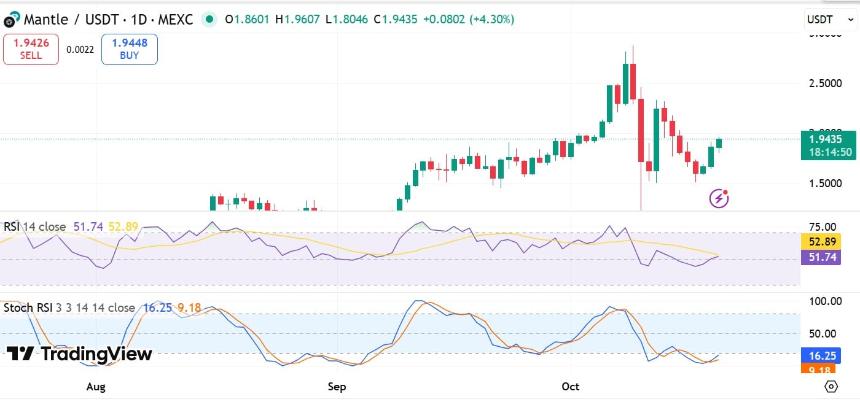Open chart settings gear icon
The height and width of the screenshot is (402, 860).
830,386
